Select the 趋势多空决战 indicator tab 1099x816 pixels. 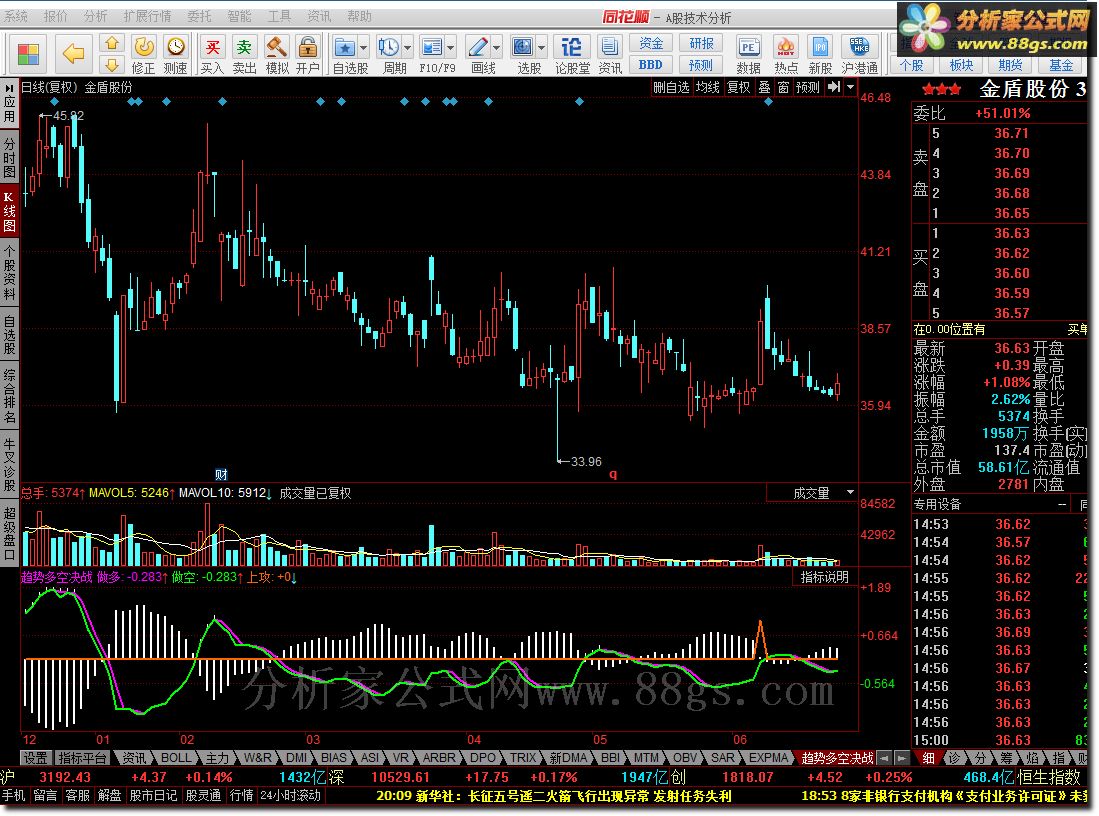(x=837, y=758)
